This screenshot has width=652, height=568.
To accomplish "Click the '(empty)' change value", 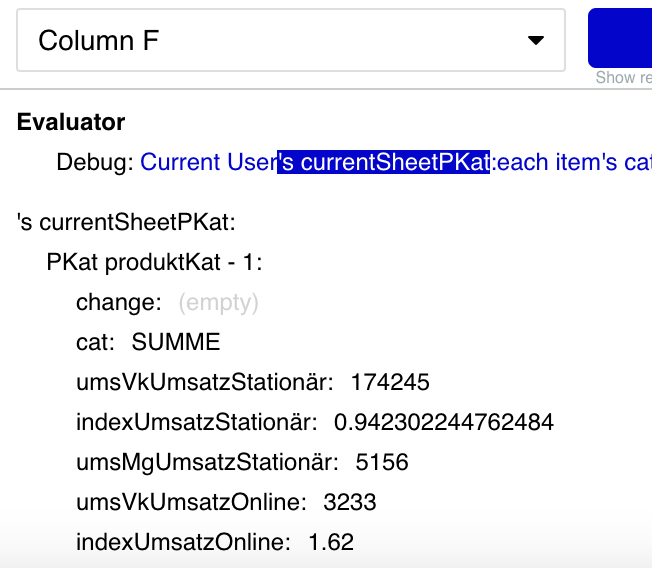I will tap(218, 302).
